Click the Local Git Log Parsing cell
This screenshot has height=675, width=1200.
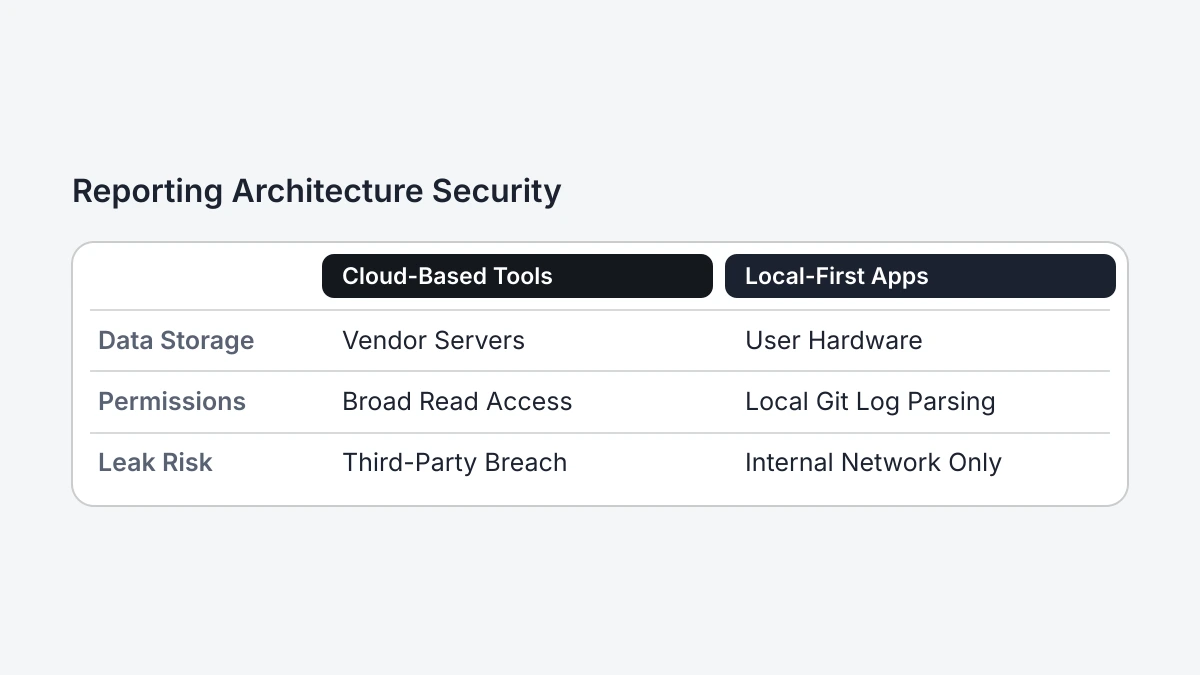[870, 402]
